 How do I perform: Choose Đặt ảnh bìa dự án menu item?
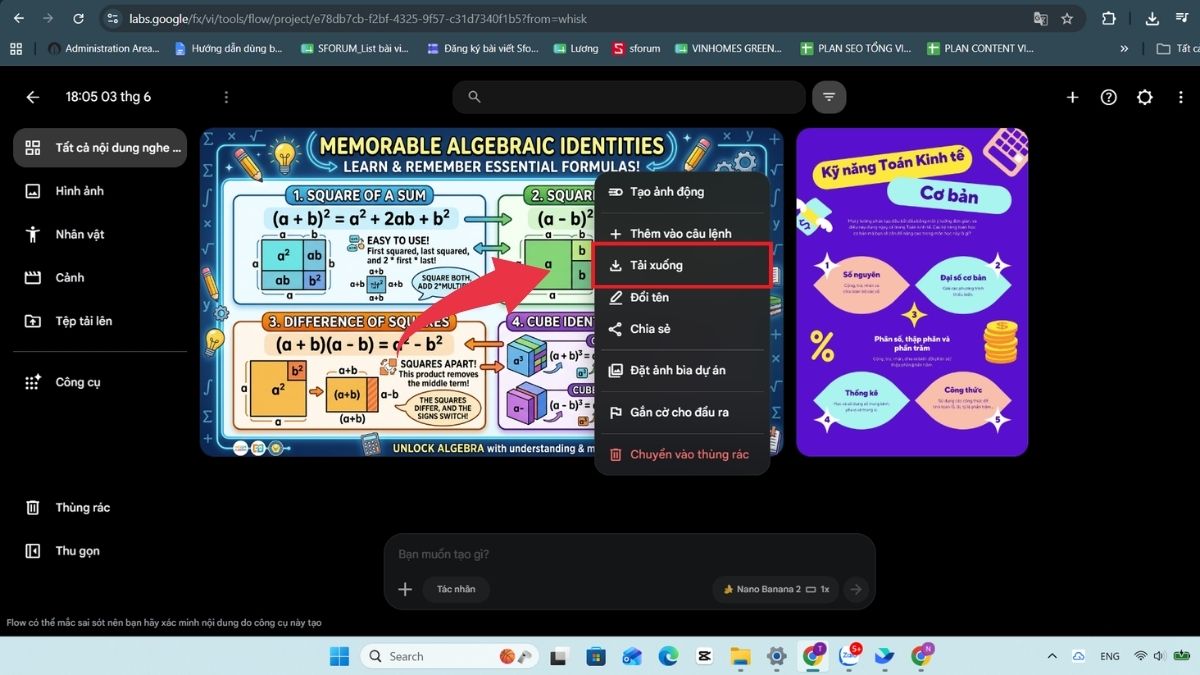[x=682, y=370]
